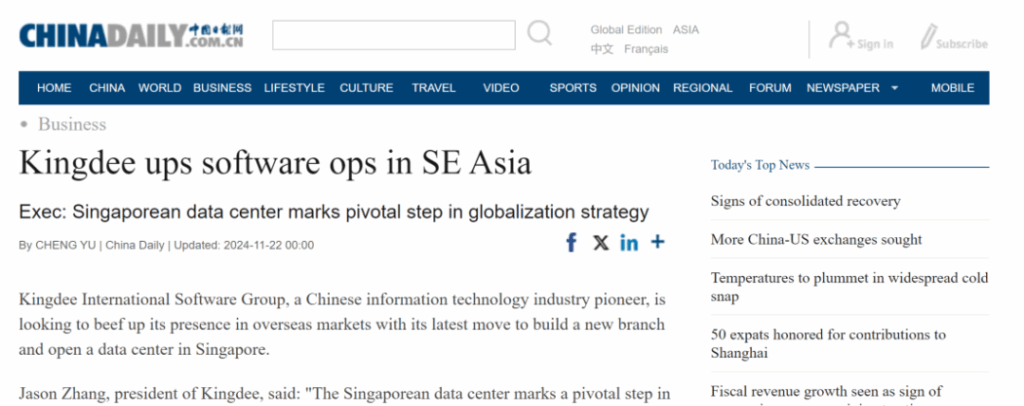Image resolution: width=1024 pixels, height=406 pixels.
Task: Click the magnifying glass search icon
Action: [539, 35]
